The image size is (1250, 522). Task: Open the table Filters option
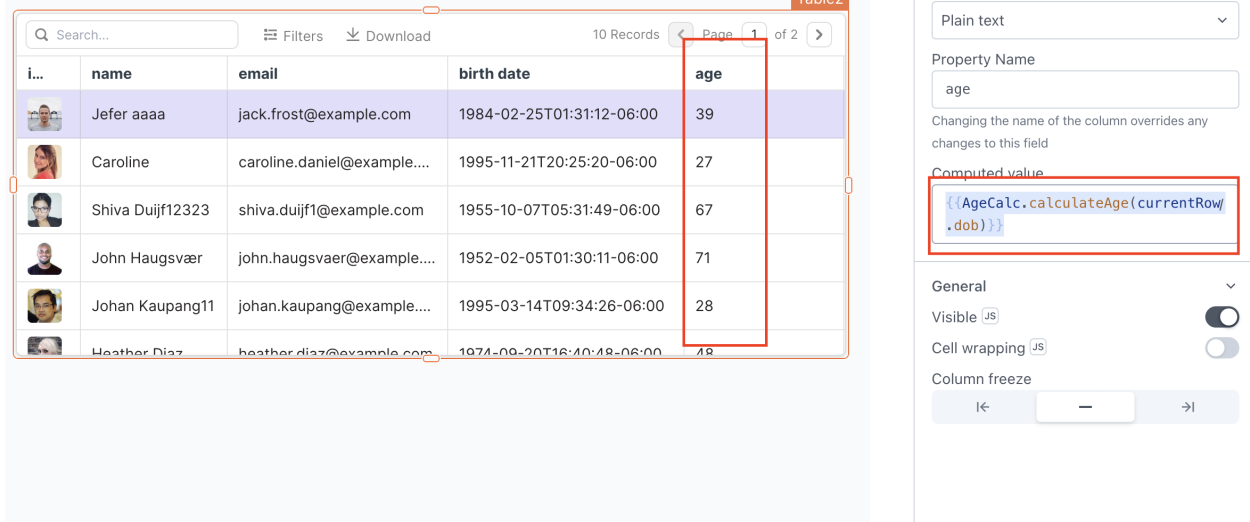293,36
